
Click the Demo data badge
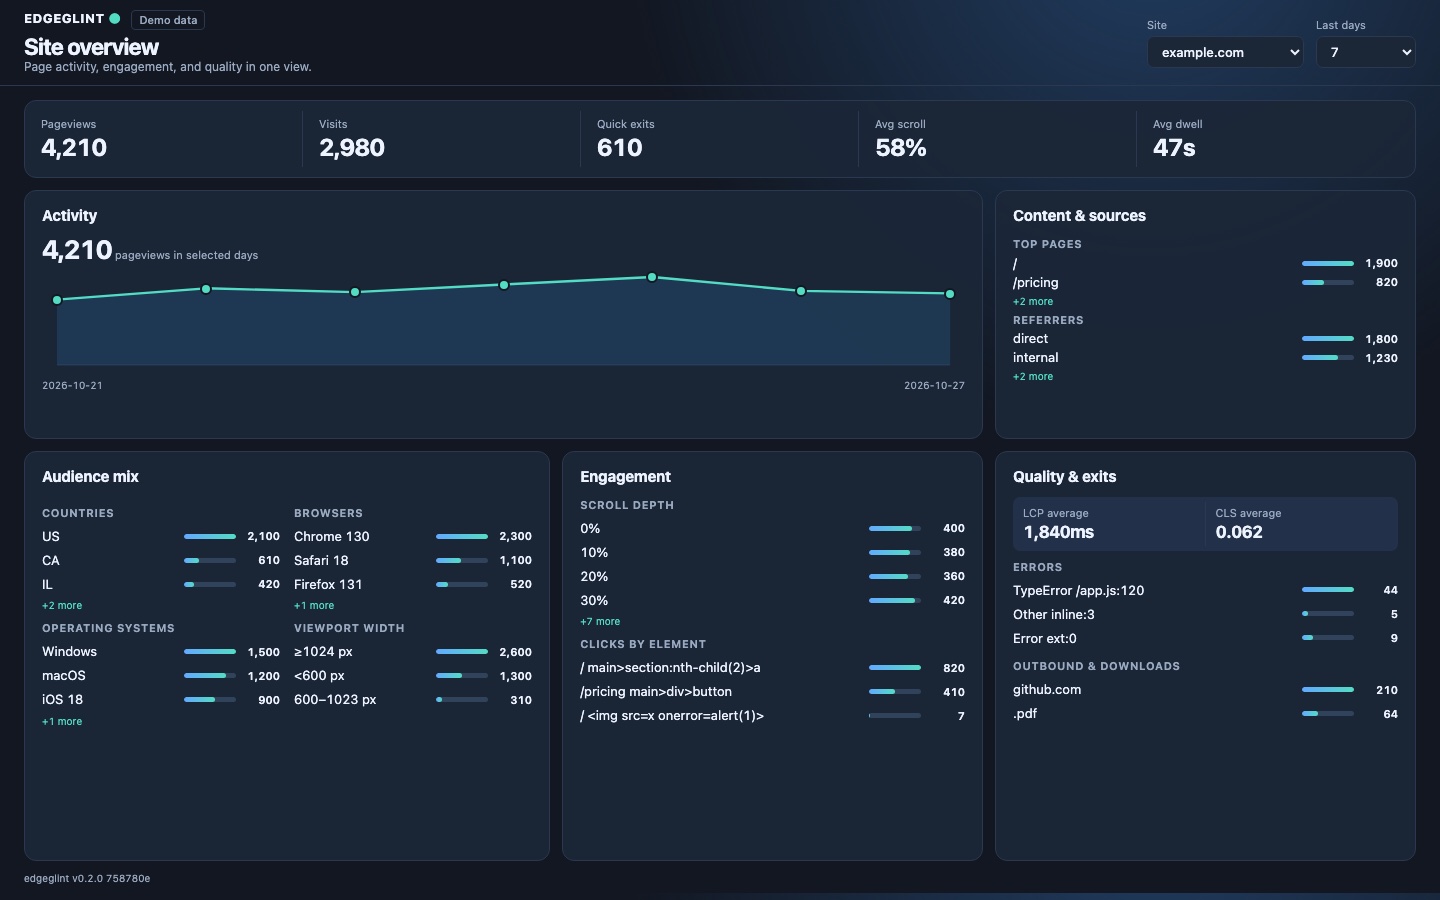tap(168, 20)
